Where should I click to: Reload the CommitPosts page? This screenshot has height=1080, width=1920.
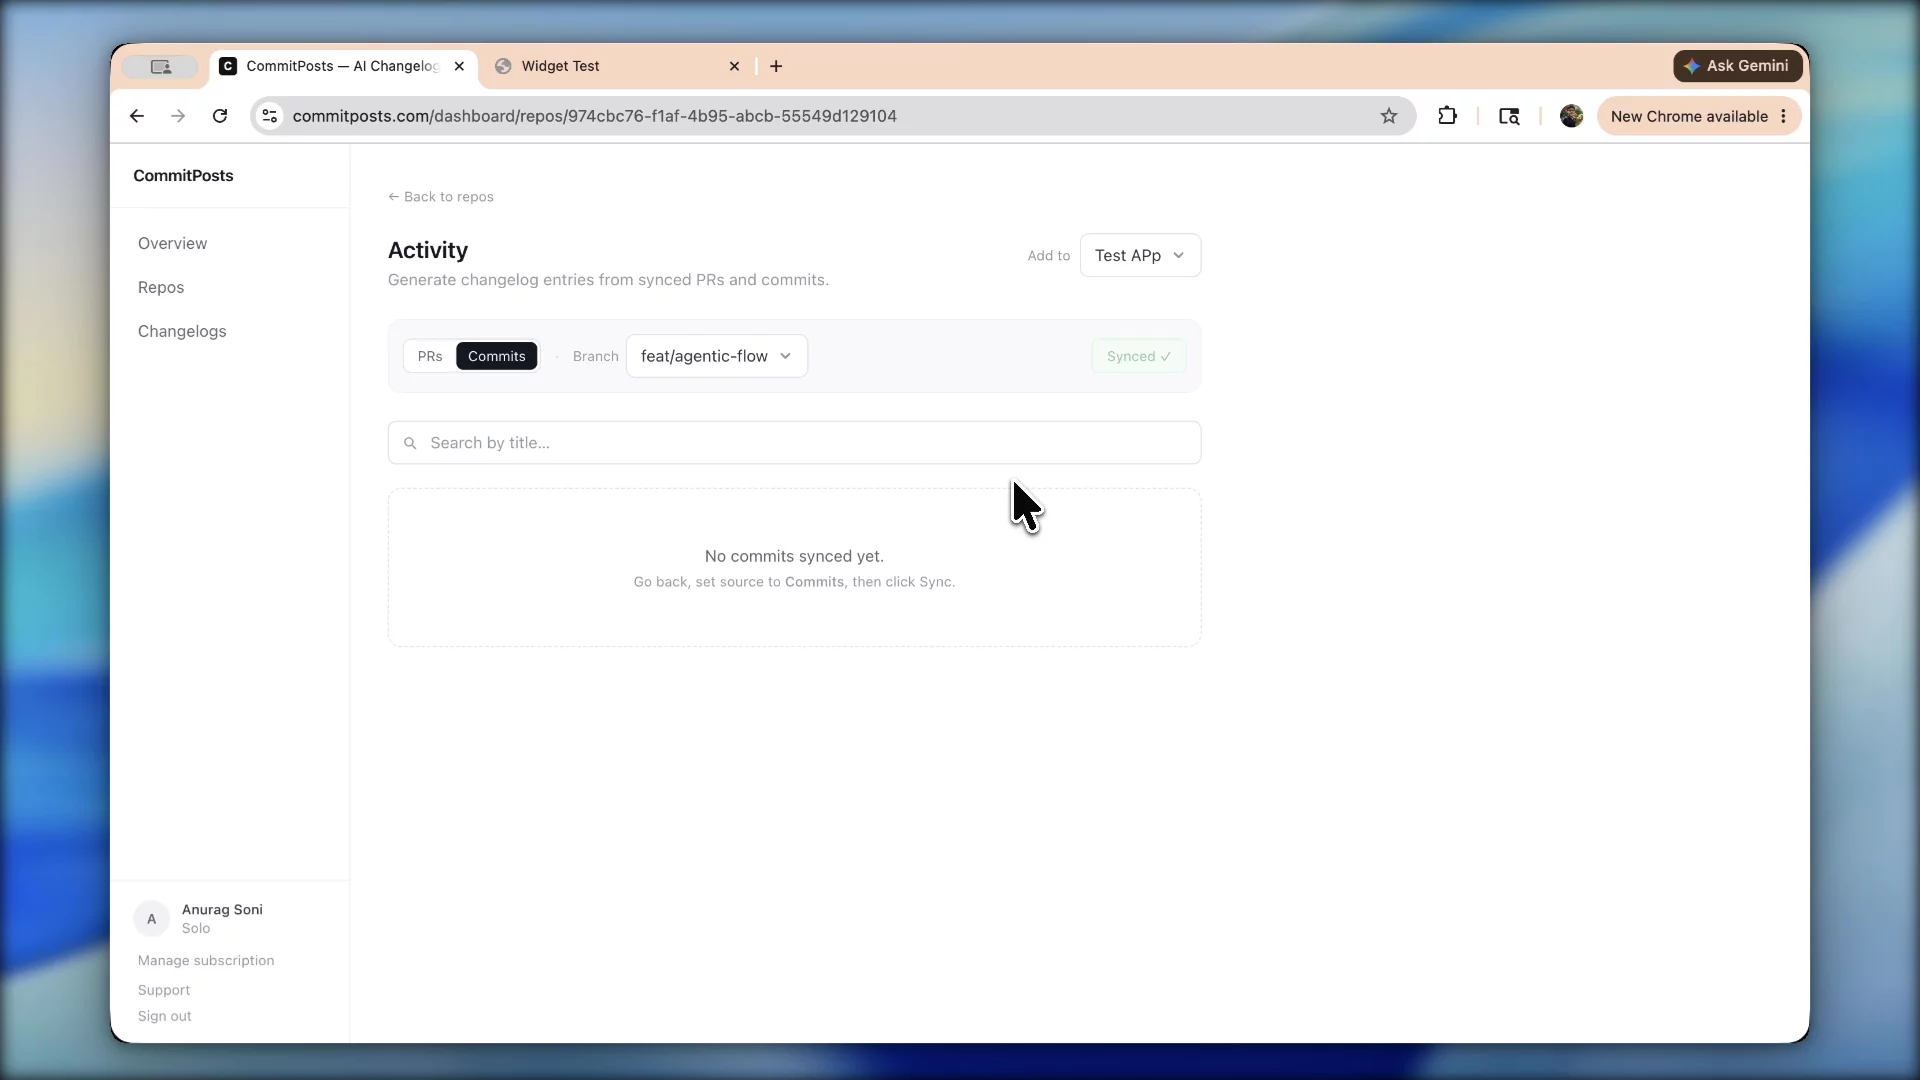click(x=220, y=116)
